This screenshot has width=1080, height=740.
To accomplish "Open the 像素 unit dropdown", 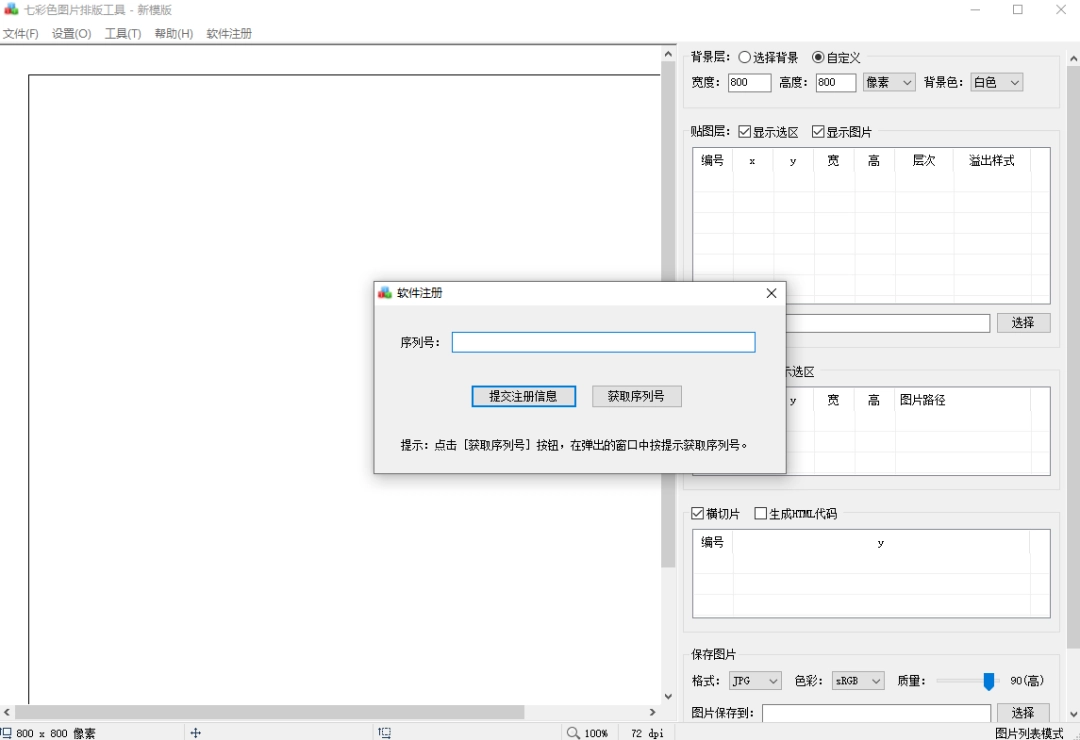I will pos(888,82).
